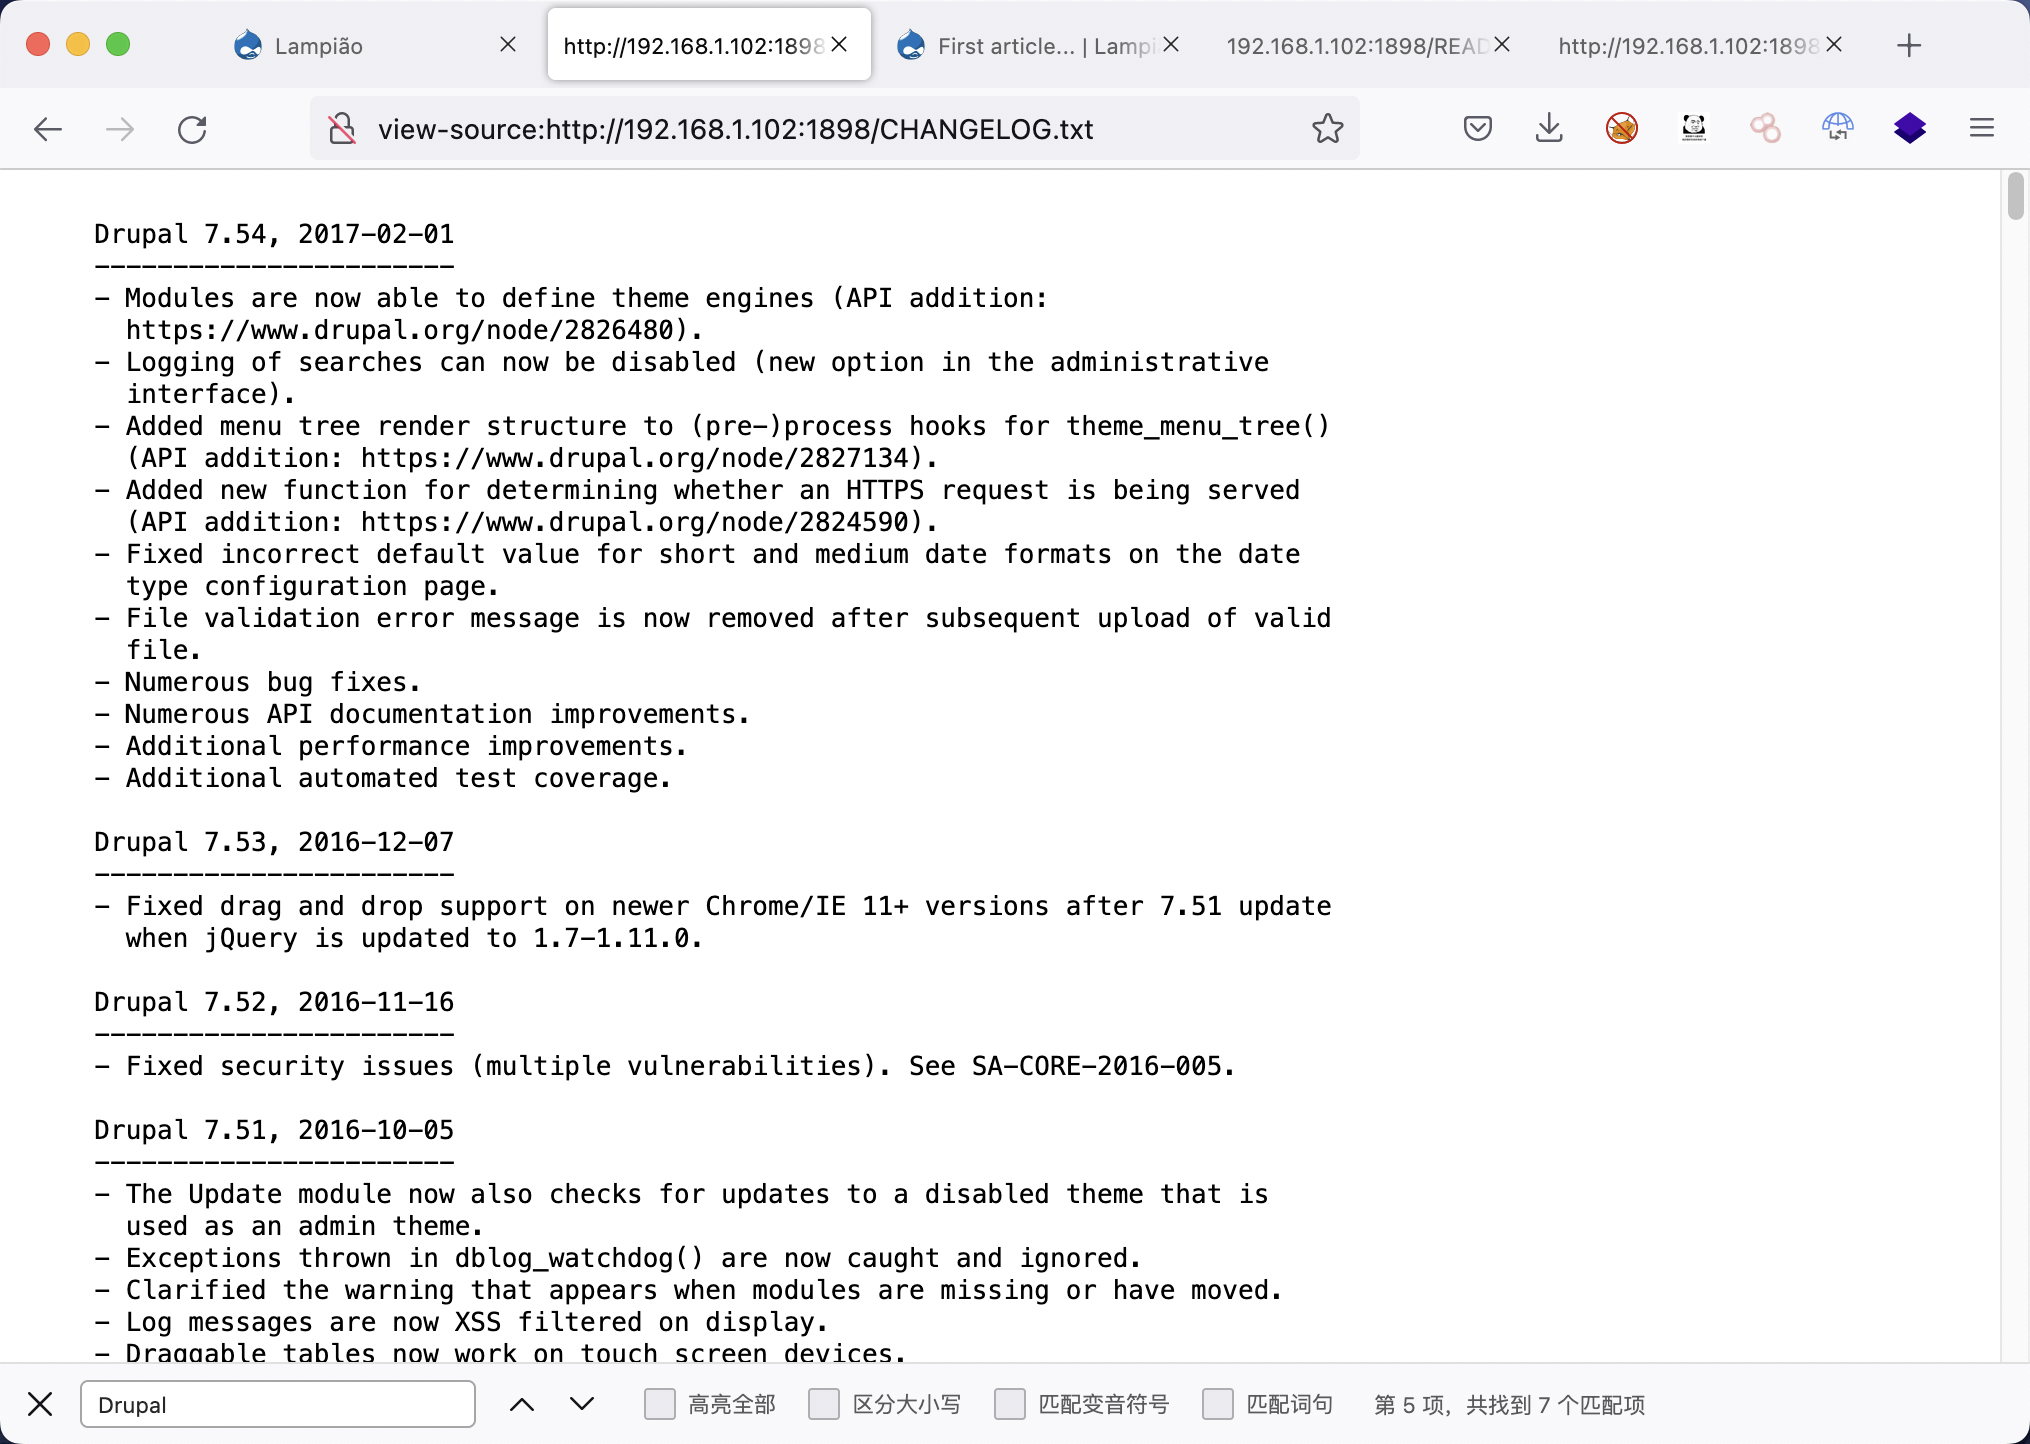
Task: Bookmark page with the star icon
Action: [x=1327, y=129]
